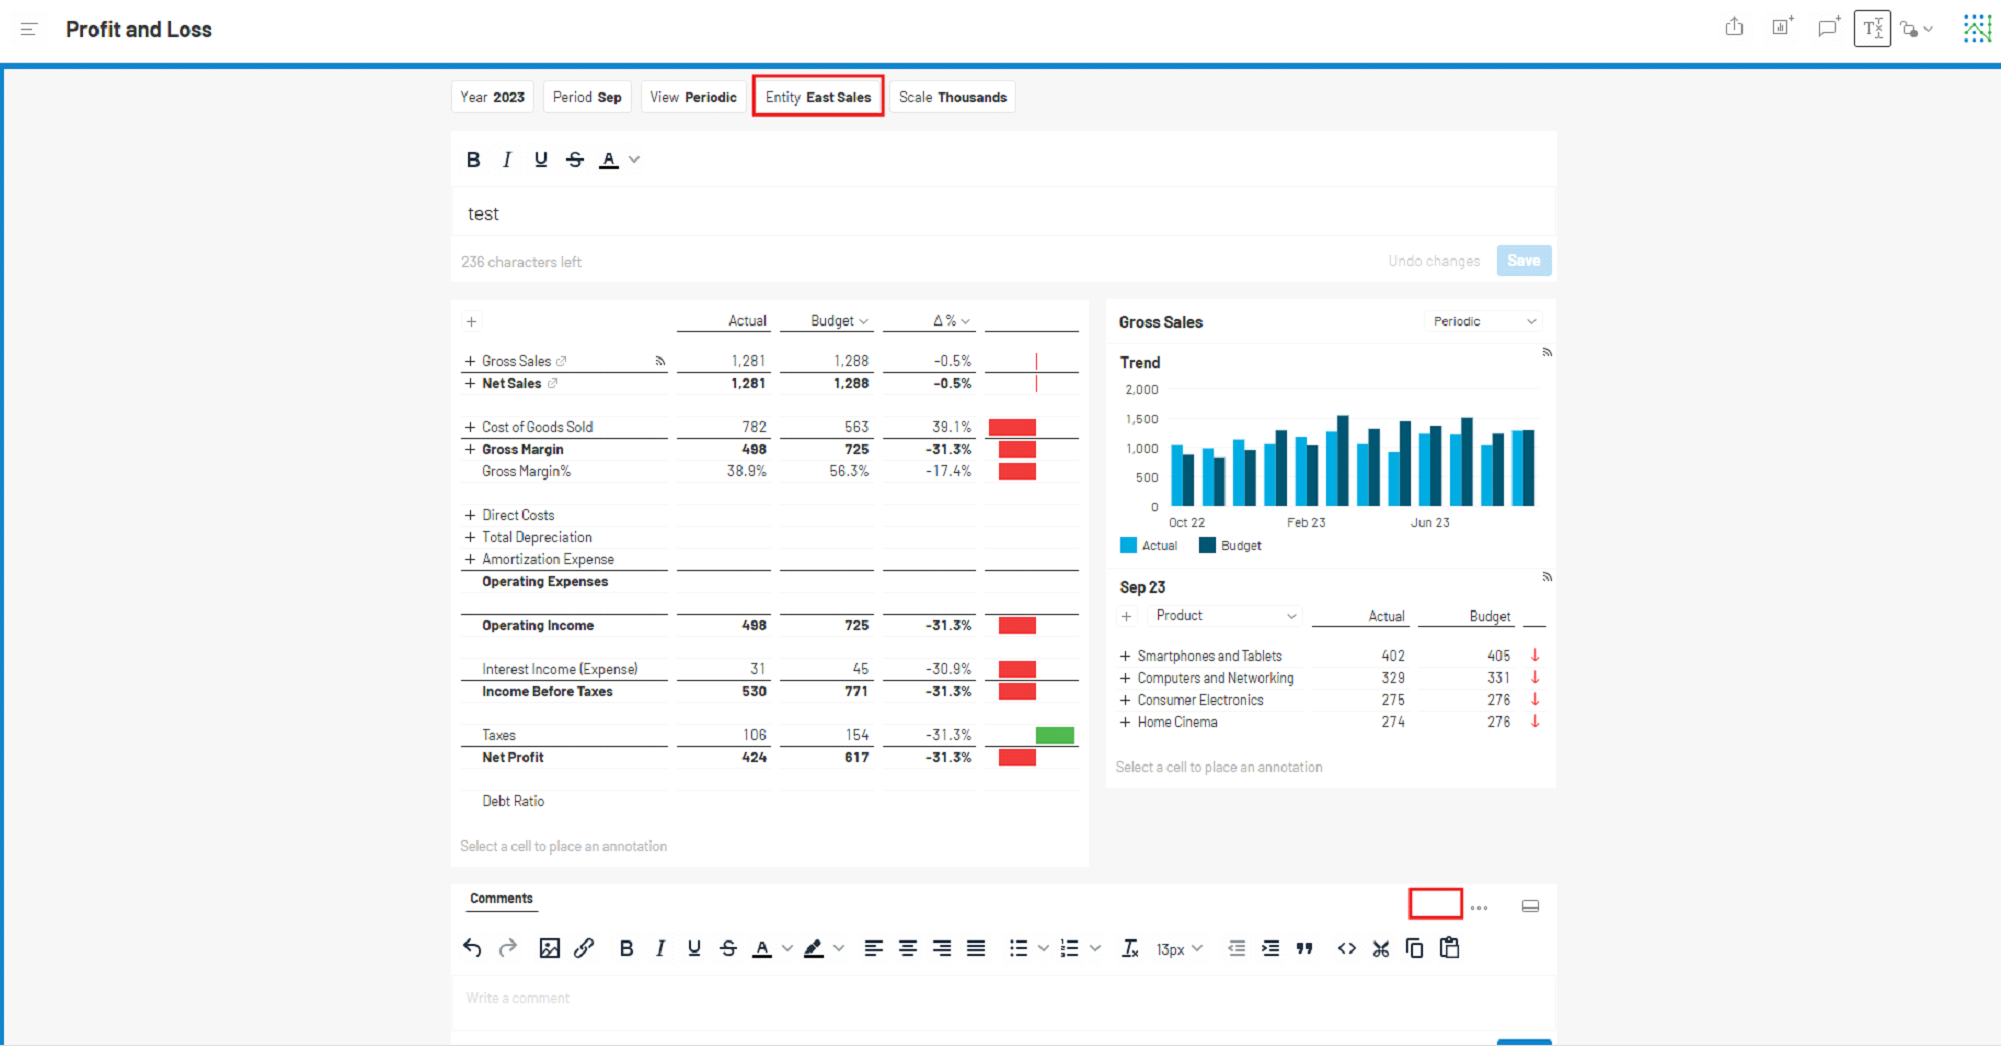The width and height of the screenshot is (2002, 1047).
Task: Click Undo changes link
Action: pyautogui.click(x=1434, y=261)
